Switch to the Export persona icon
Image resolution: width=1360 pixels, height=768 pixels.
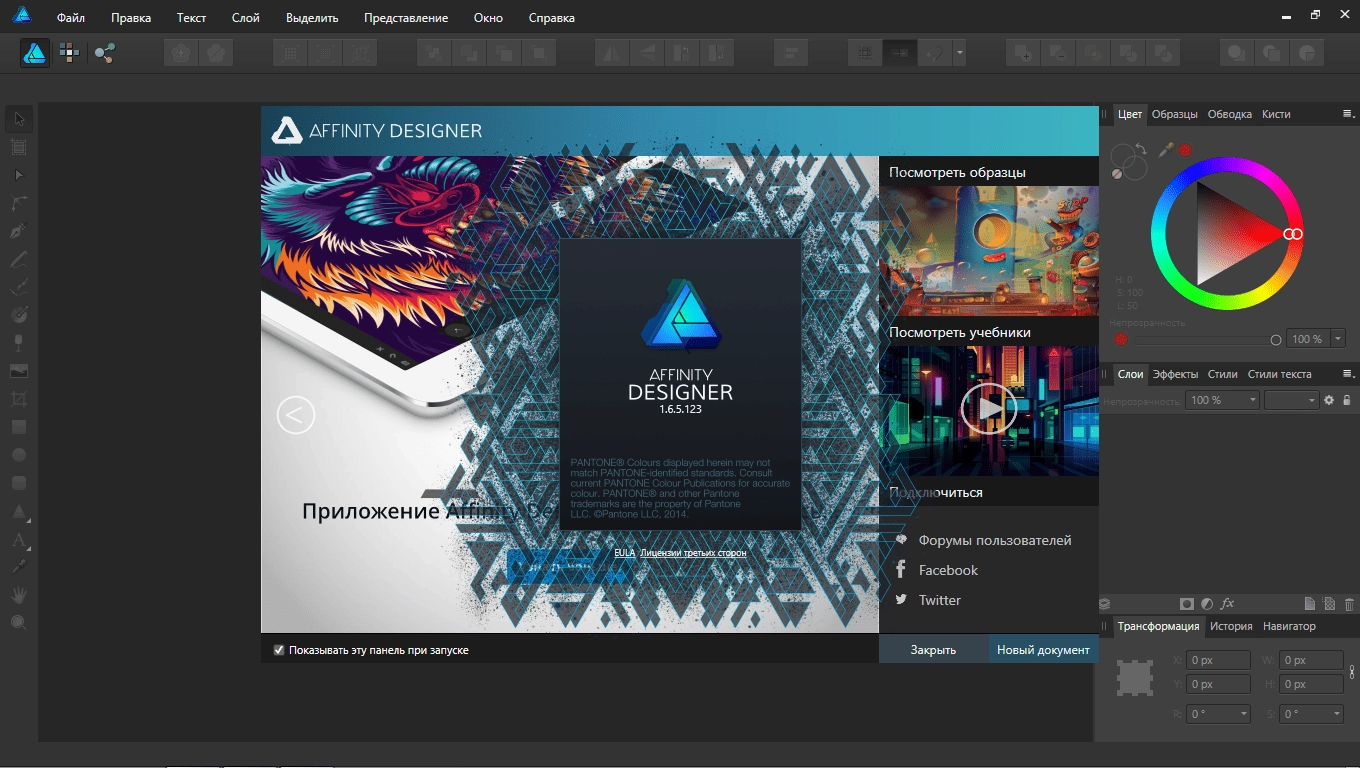[103, 52]
